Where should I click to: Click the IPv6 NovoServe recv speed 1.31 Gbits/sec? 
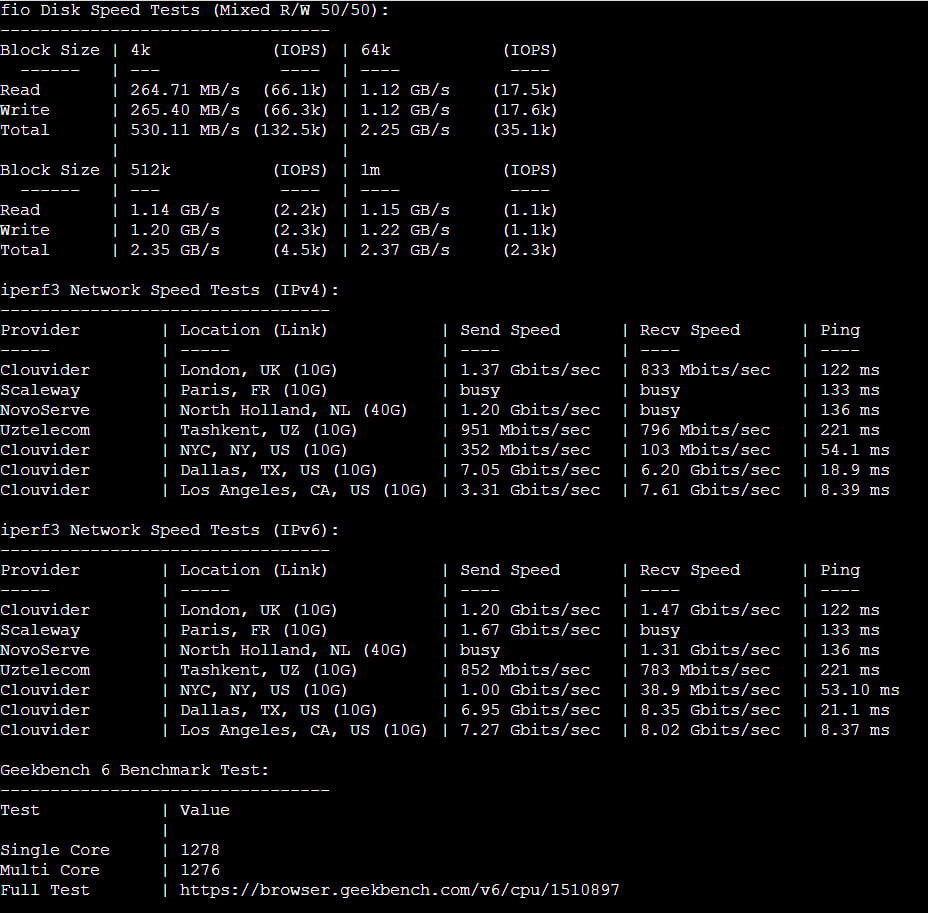click(x=710, y=650)
